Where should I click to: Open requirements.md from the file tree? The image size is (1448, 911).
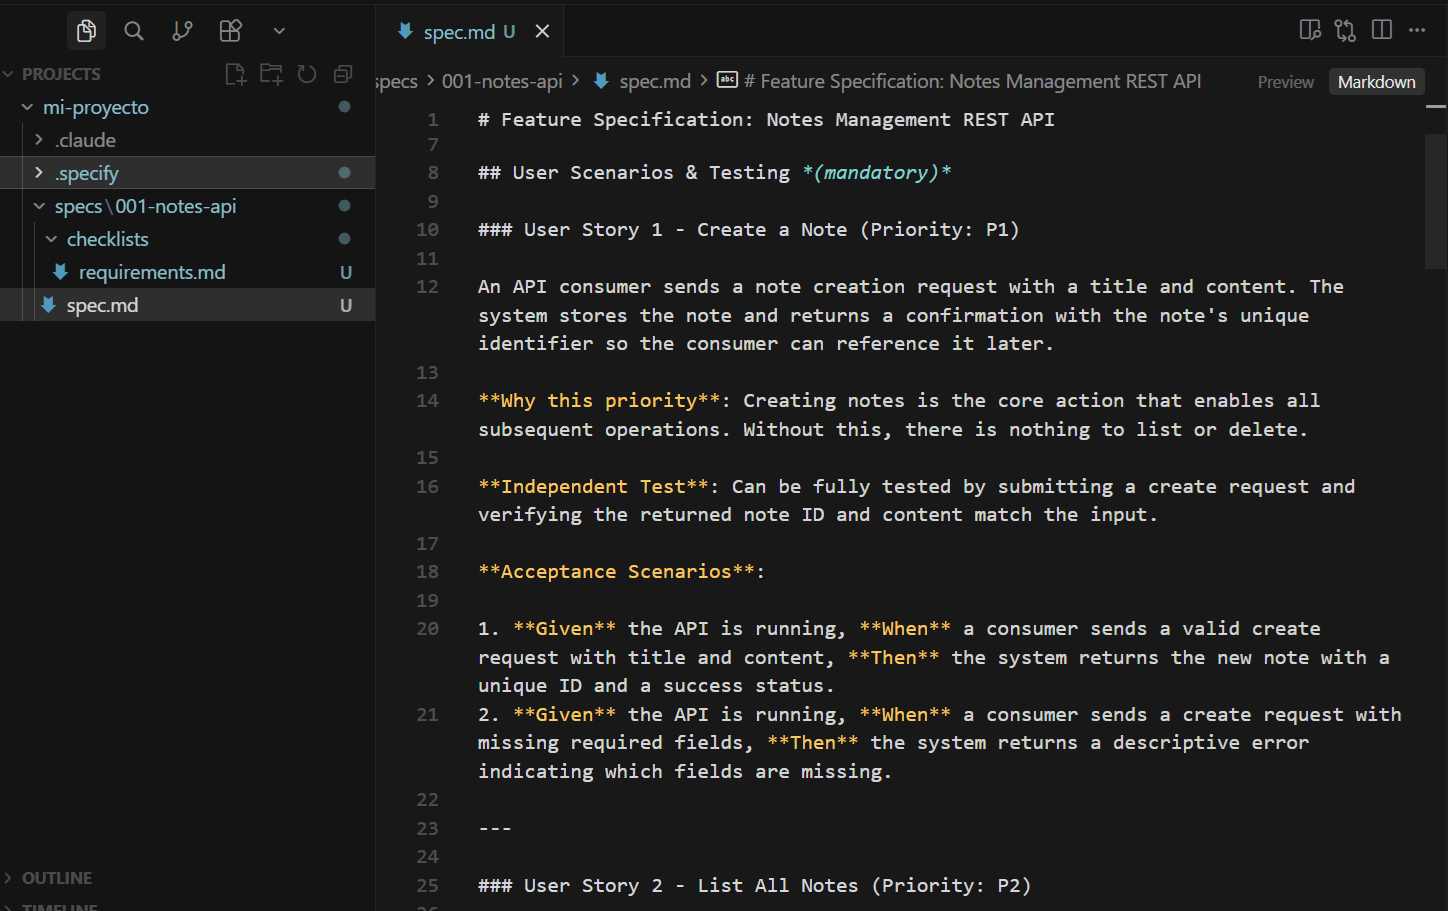coord(152,272)
